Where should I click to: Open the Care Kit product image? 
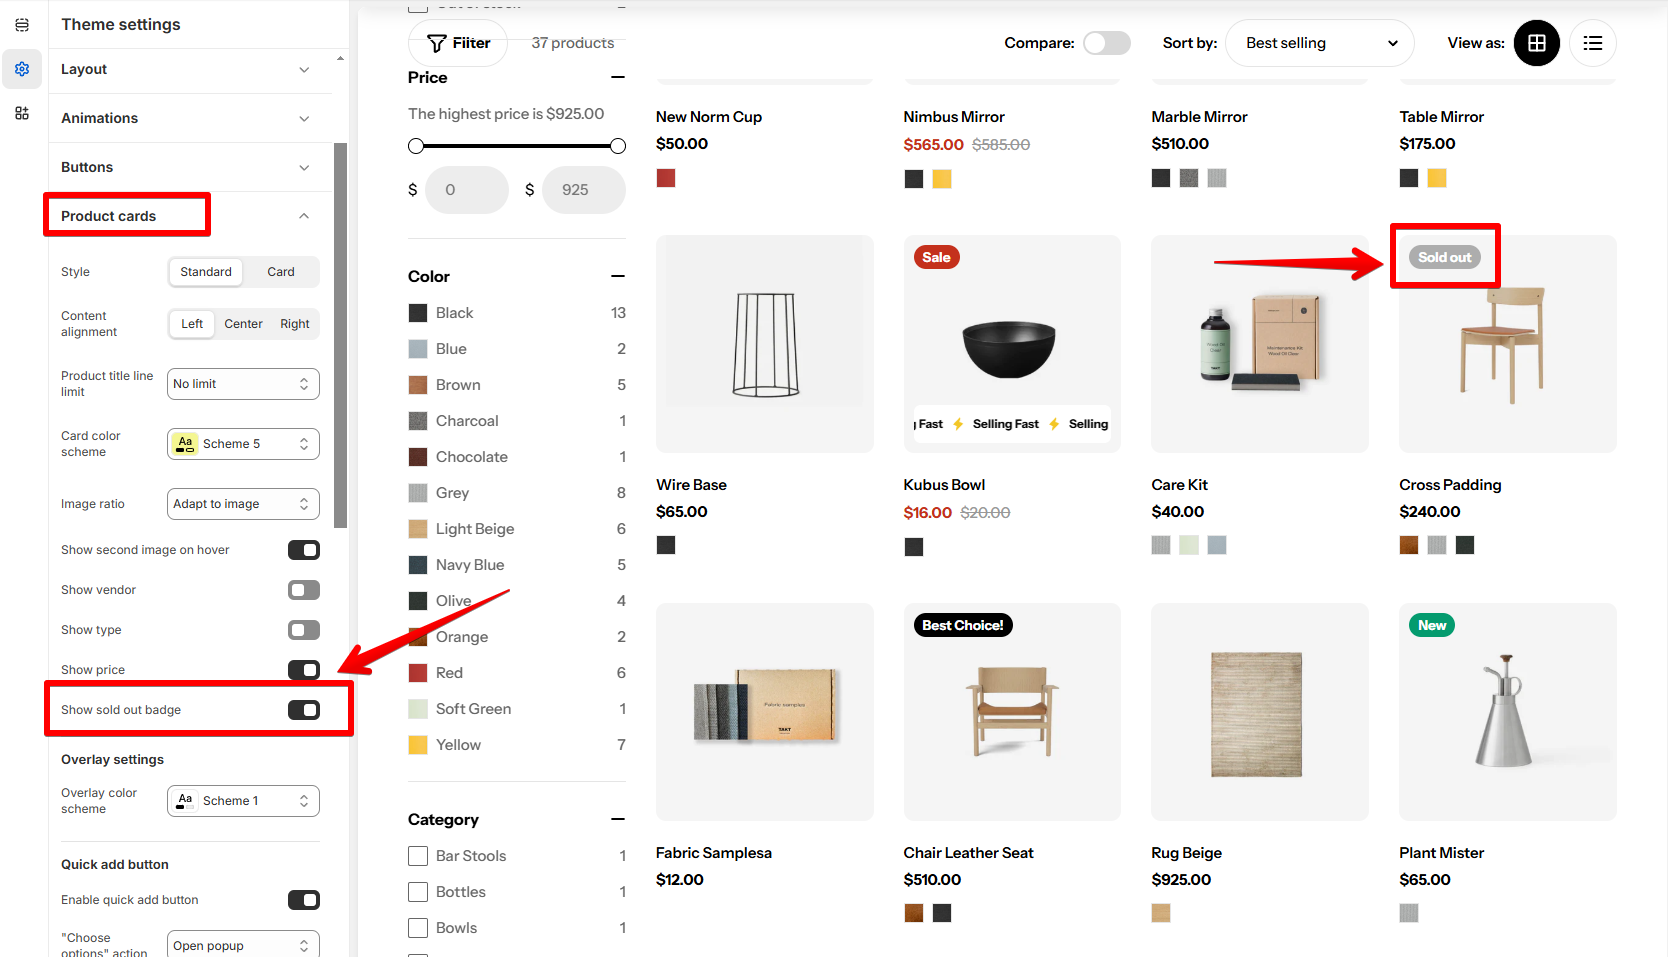pos(1260,344)
